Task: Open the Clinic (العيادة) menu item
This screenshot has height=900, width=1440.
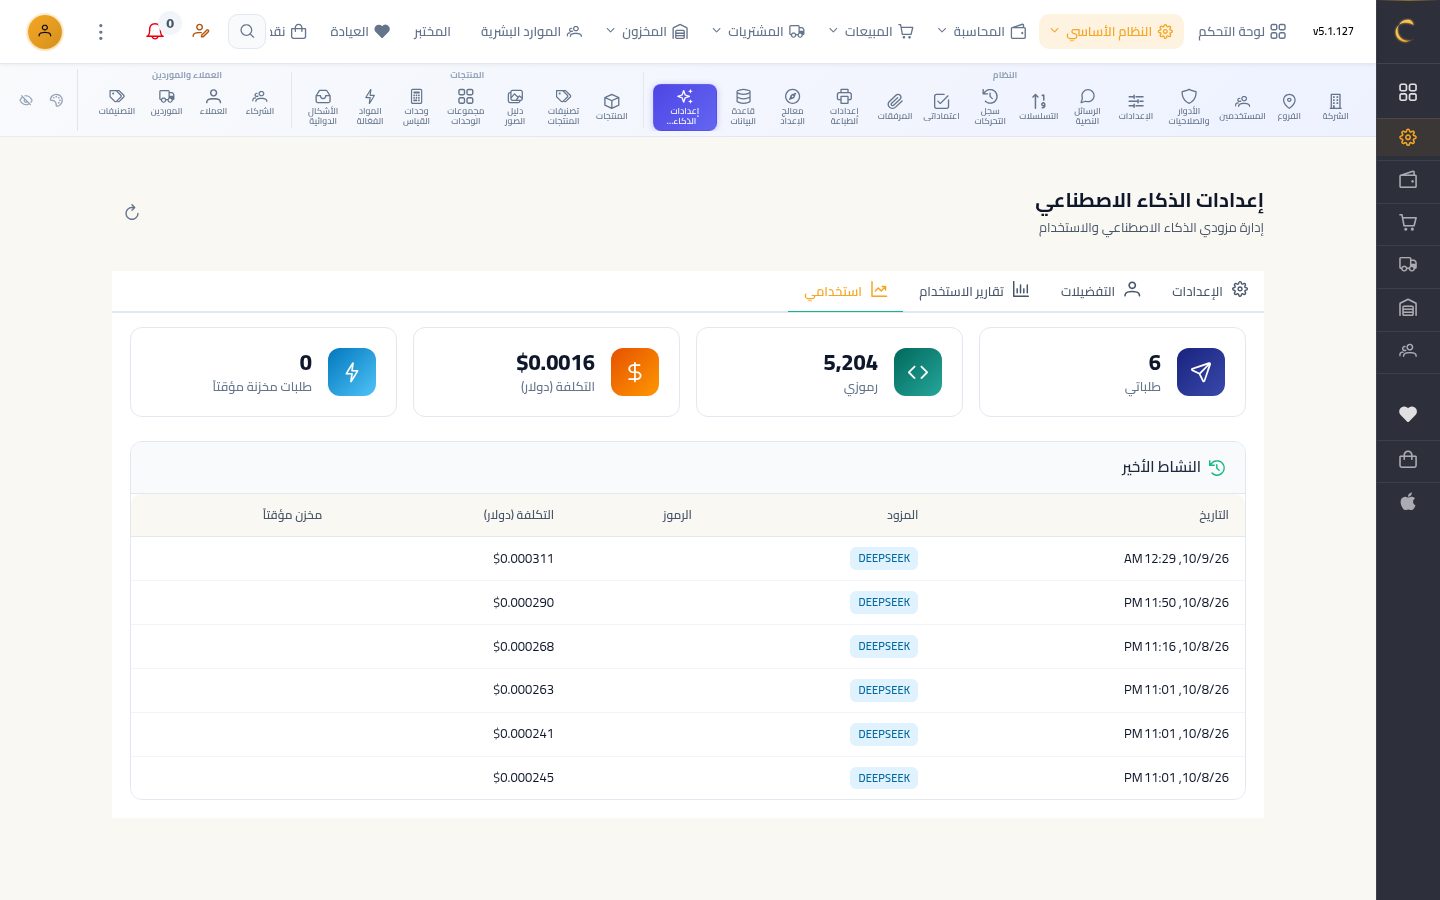Action: [360, 32]
